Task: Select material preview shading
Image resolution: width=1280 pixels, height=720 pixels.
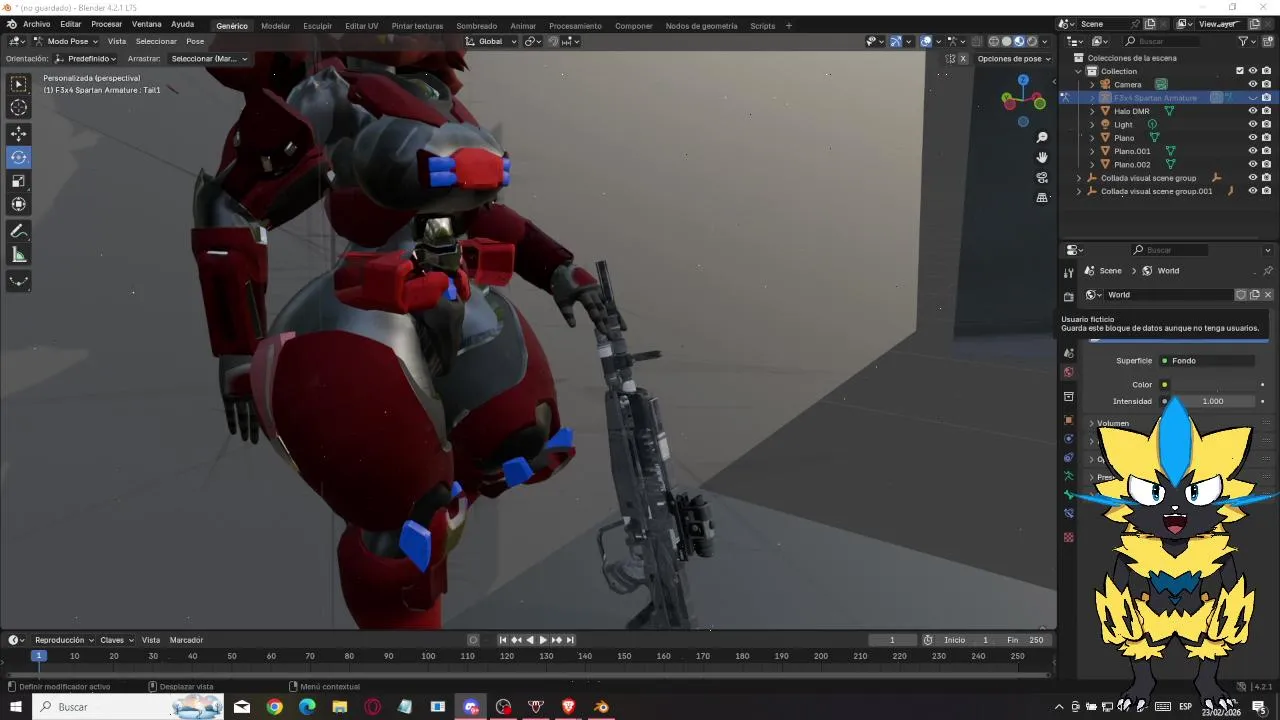Action: tap(1019, 41)
